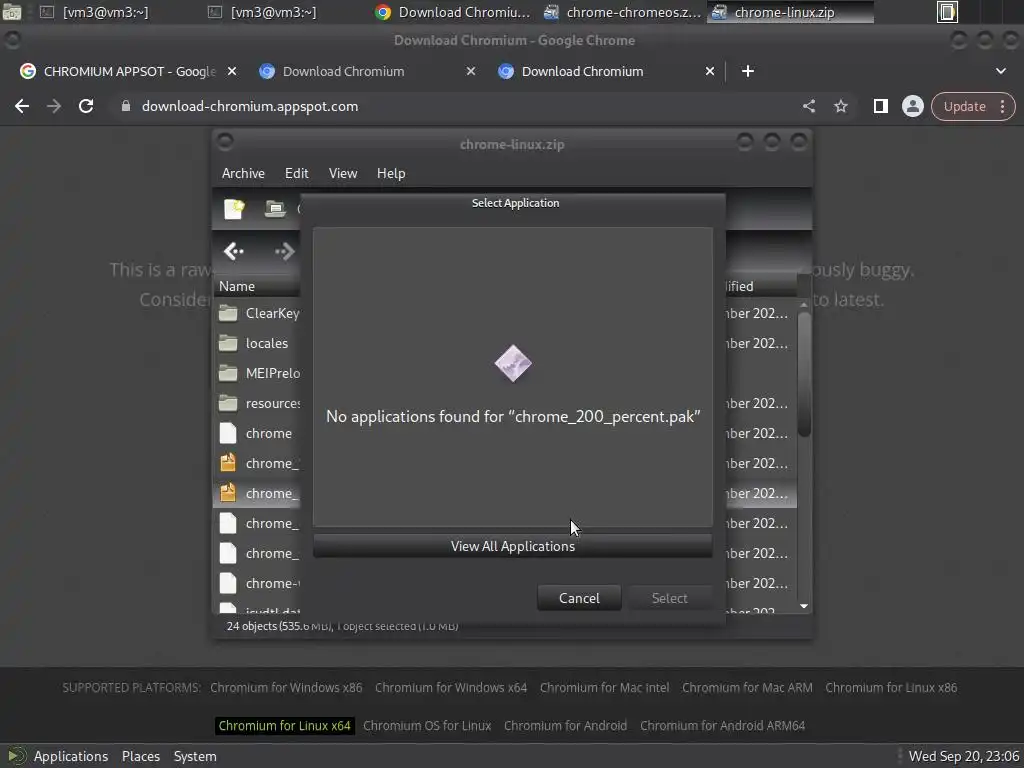Screen dimensions: 1024x768
Task: Click the greyed-out Select button
Action: (x=669, y=598)
